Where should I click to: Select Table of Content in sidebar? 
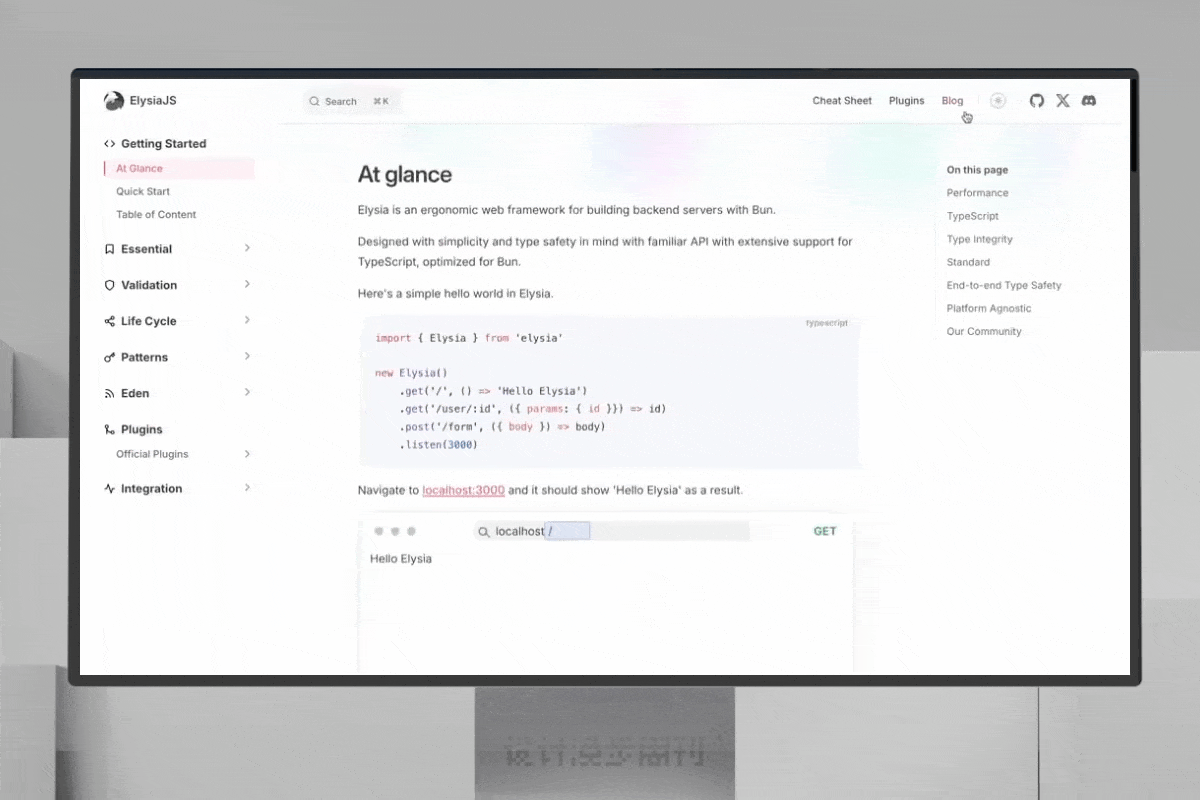pos(156,215)
